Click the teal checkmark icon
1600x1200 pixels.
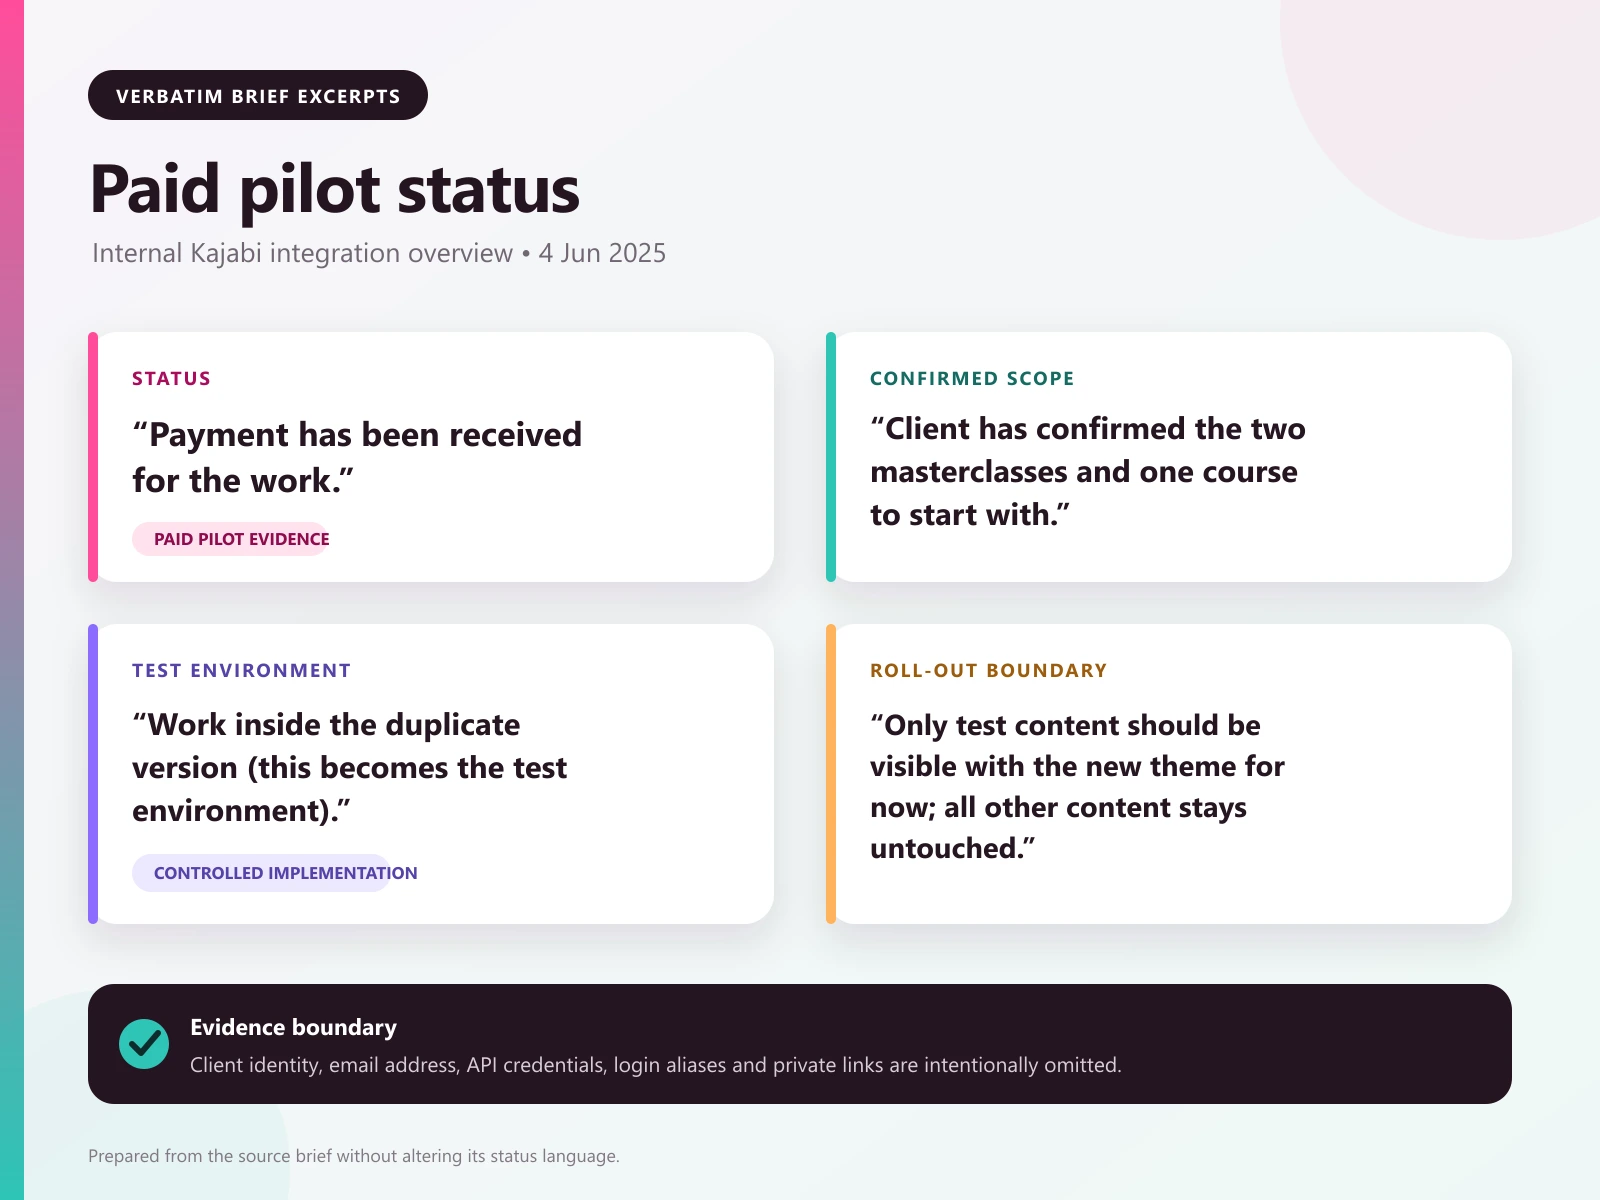144,1044
